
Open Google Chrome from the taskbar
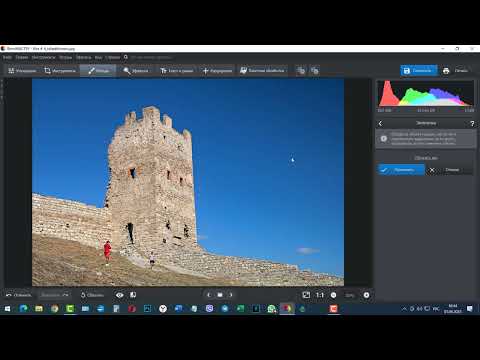pos(54,309)
